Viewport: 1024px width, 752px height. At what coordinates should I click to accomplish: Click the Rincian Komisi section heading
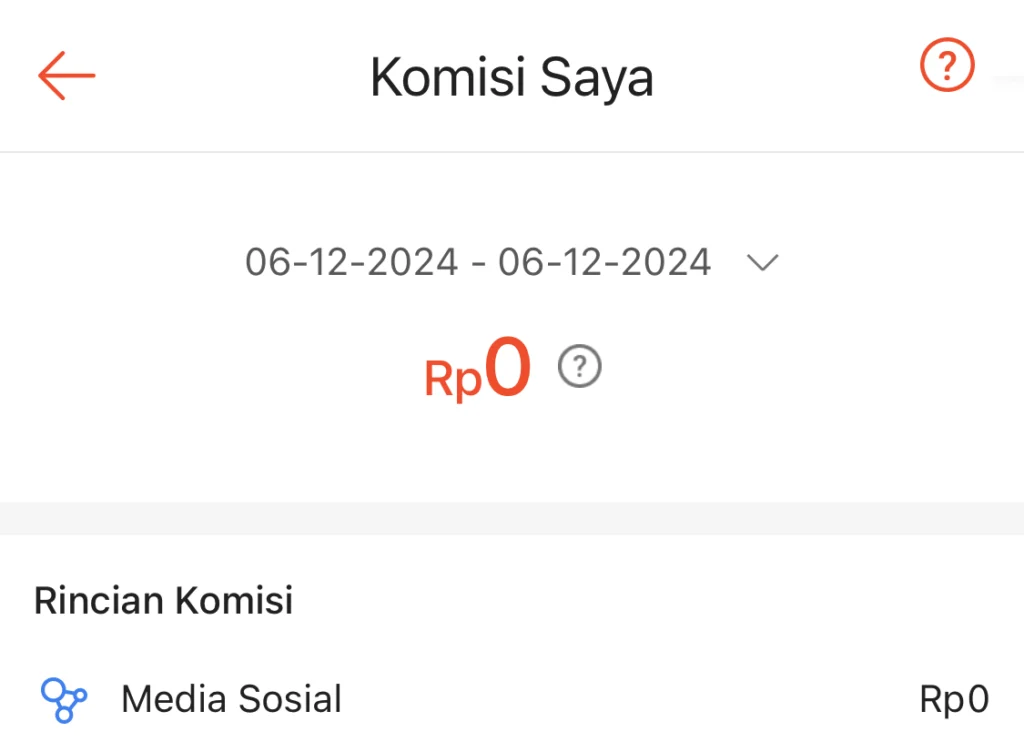click(164, 601)
